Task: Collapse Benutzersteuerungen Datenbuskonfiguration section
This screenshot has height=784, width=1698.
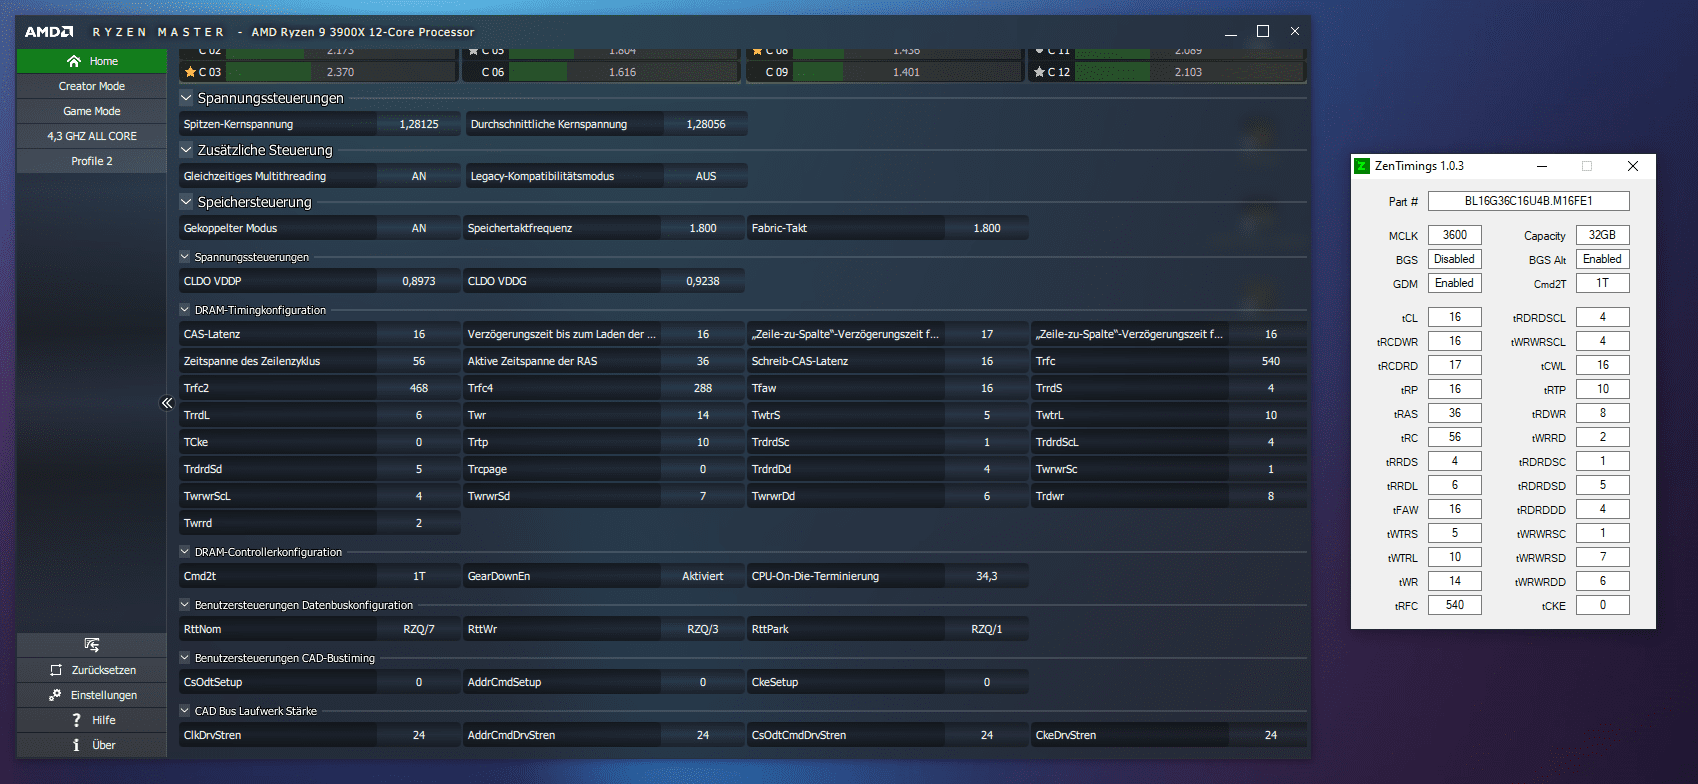Action: [x=185, y=605]
